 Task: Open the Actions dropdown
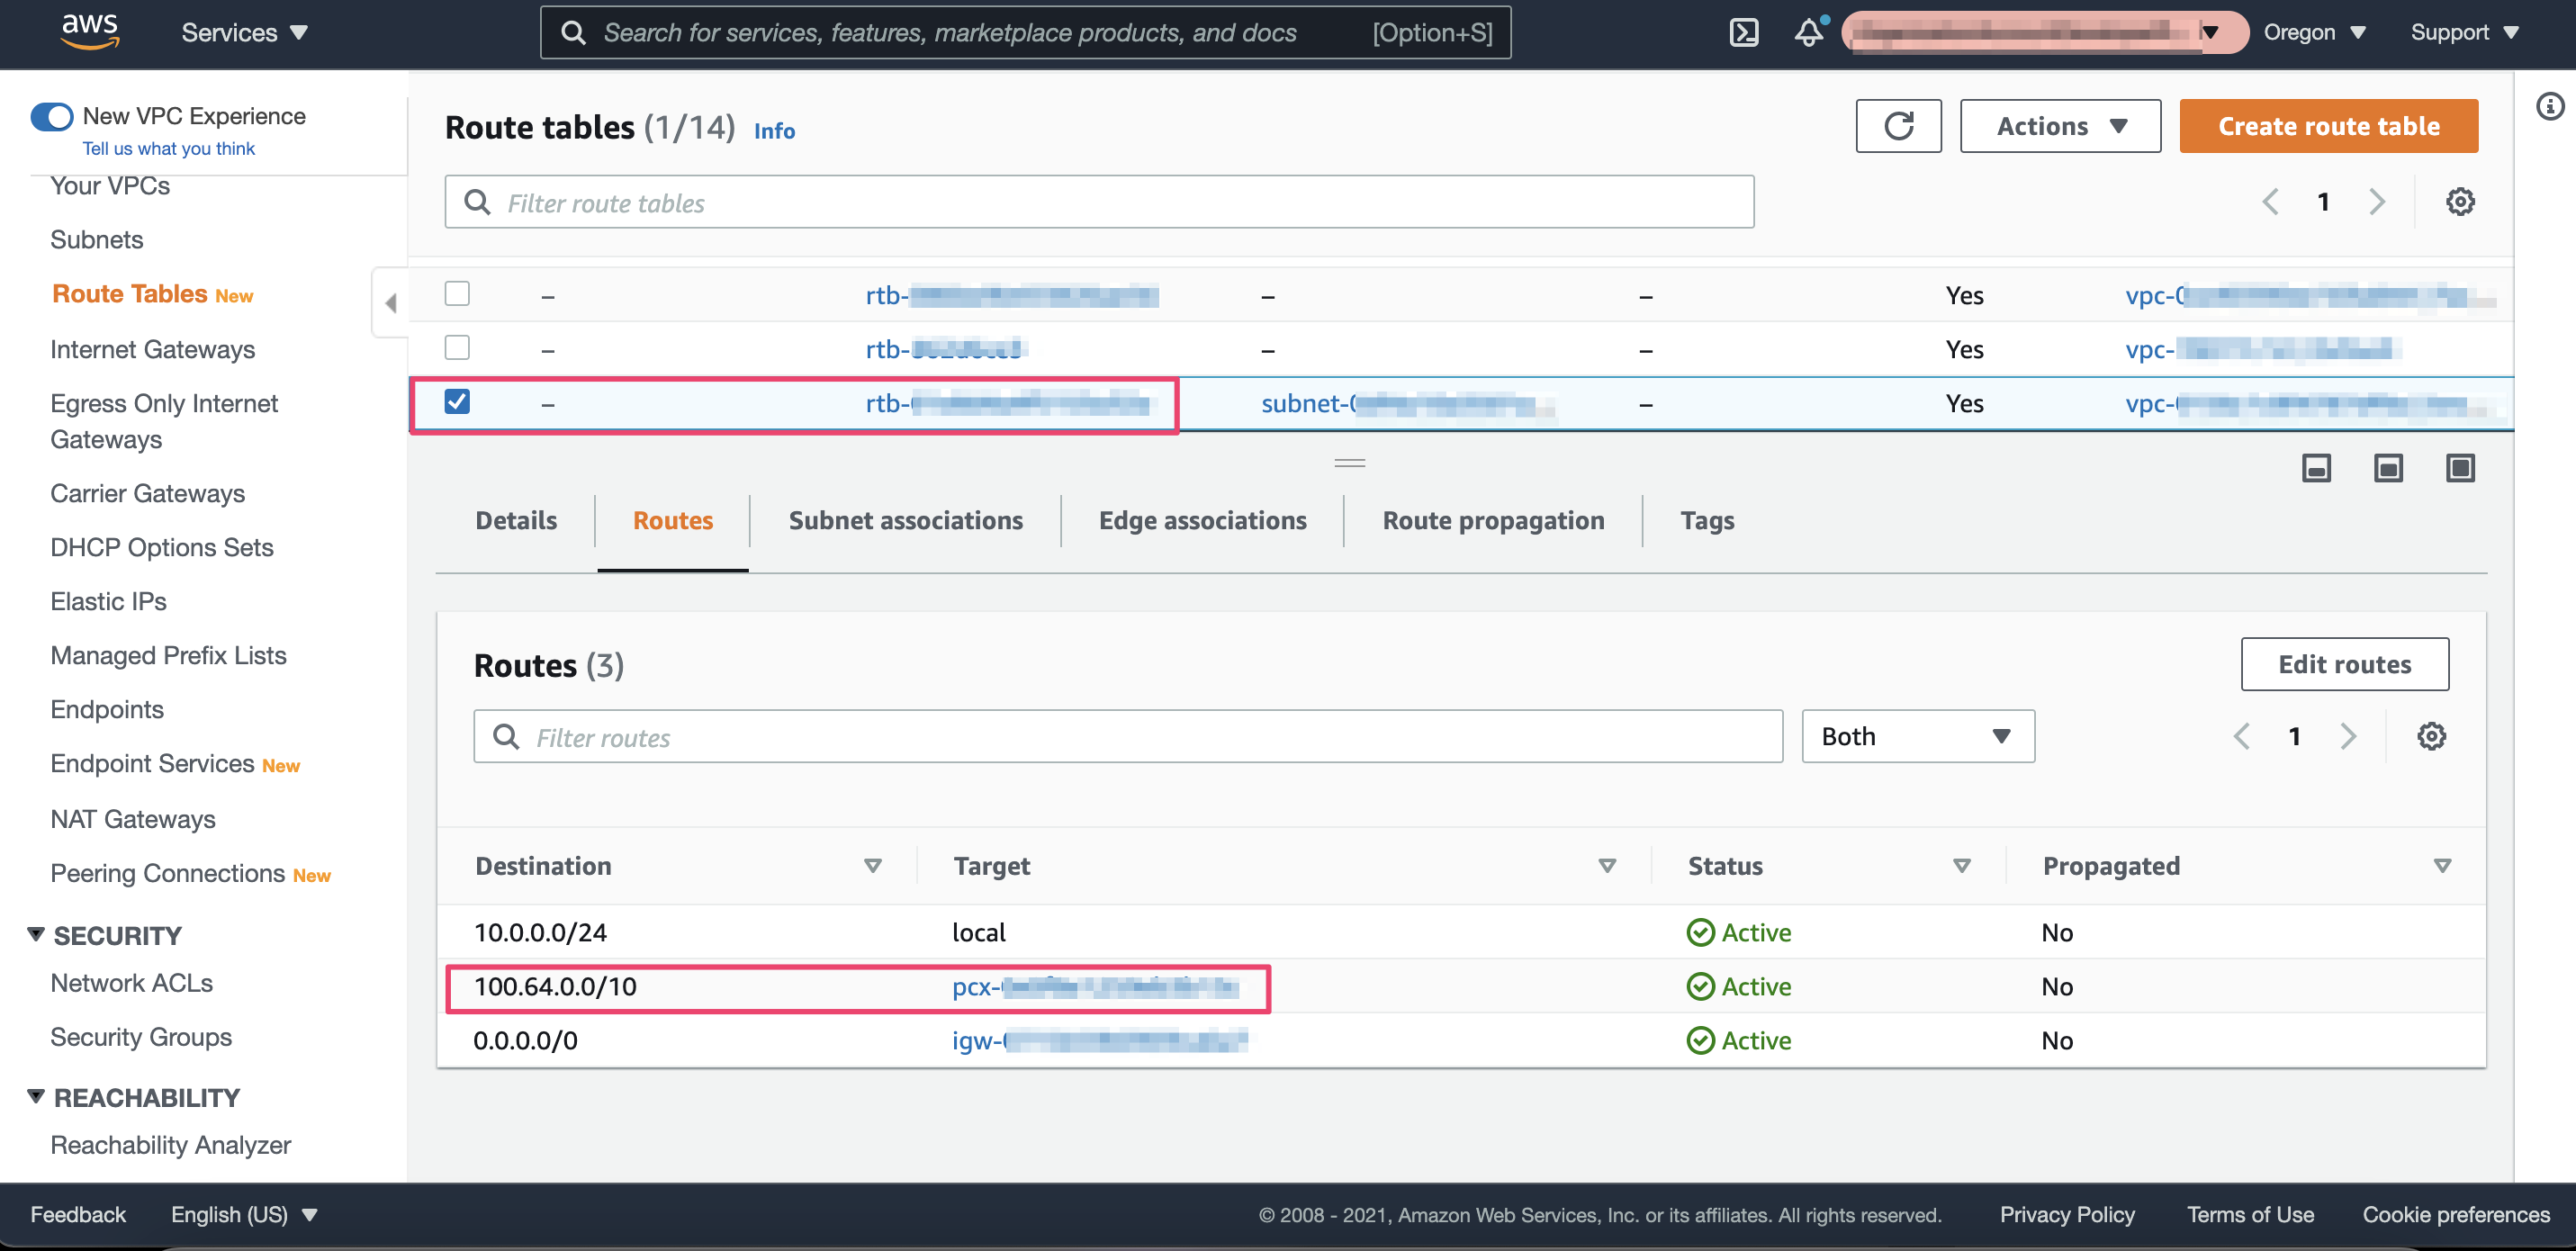click(2059, 126)
